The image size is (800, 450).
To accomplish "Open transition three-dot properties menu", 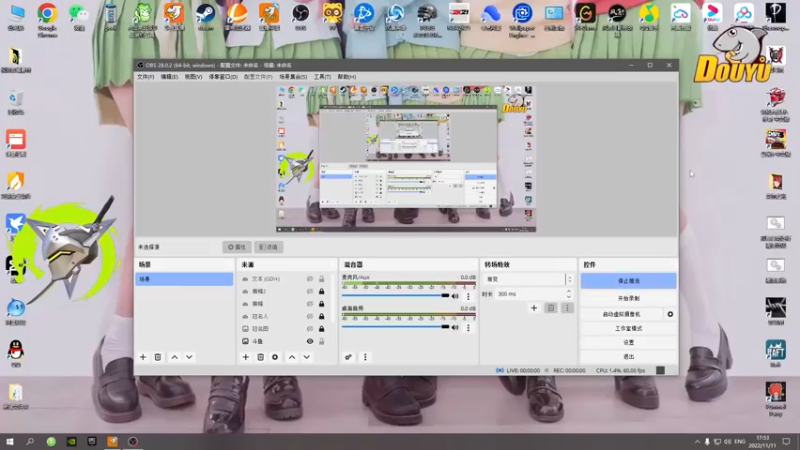I will coord(567,308).
